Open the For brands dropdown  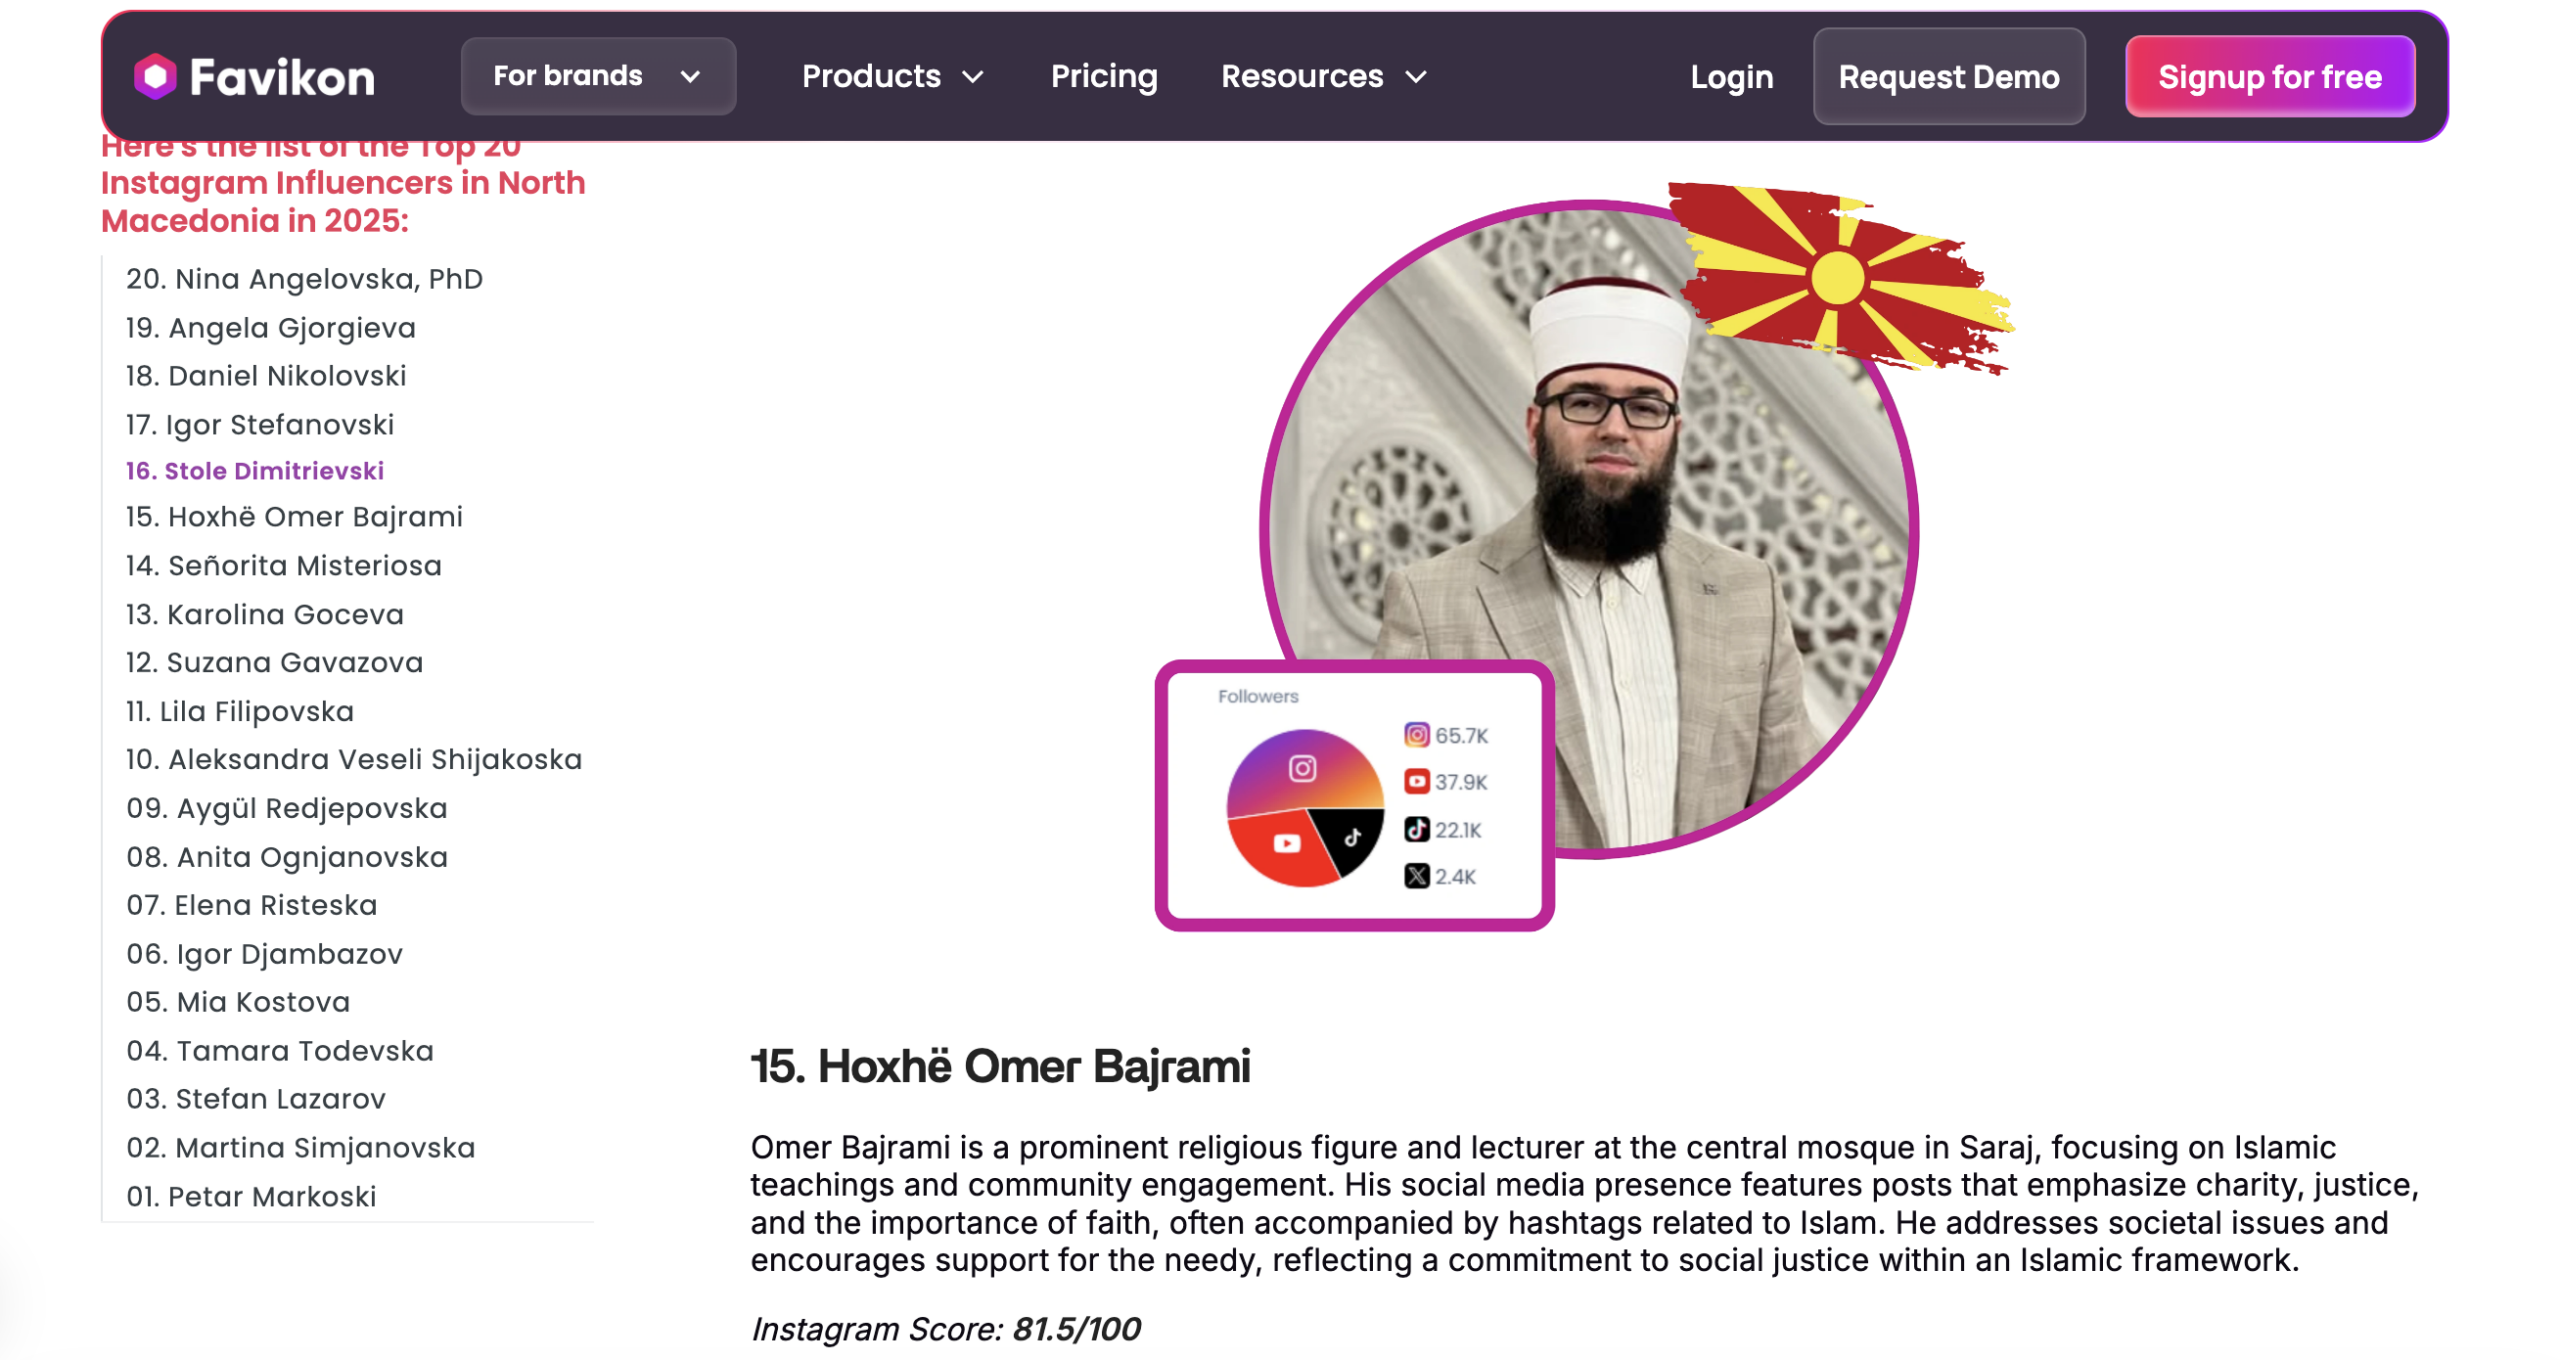(x=597, y=76)
